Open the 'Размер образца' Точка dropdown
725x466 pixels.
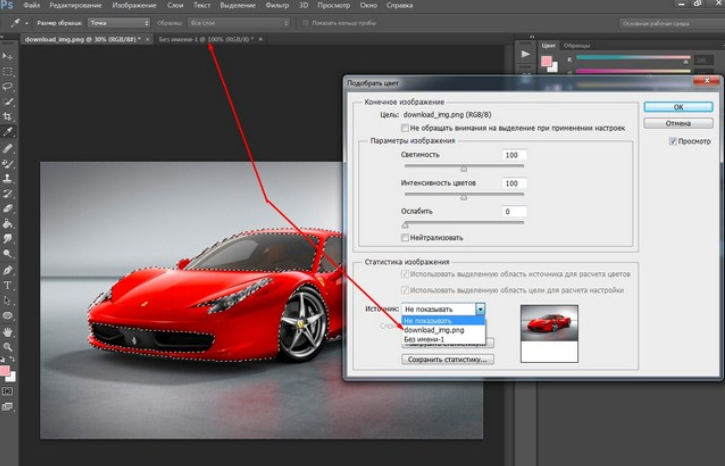coord(119,23)
